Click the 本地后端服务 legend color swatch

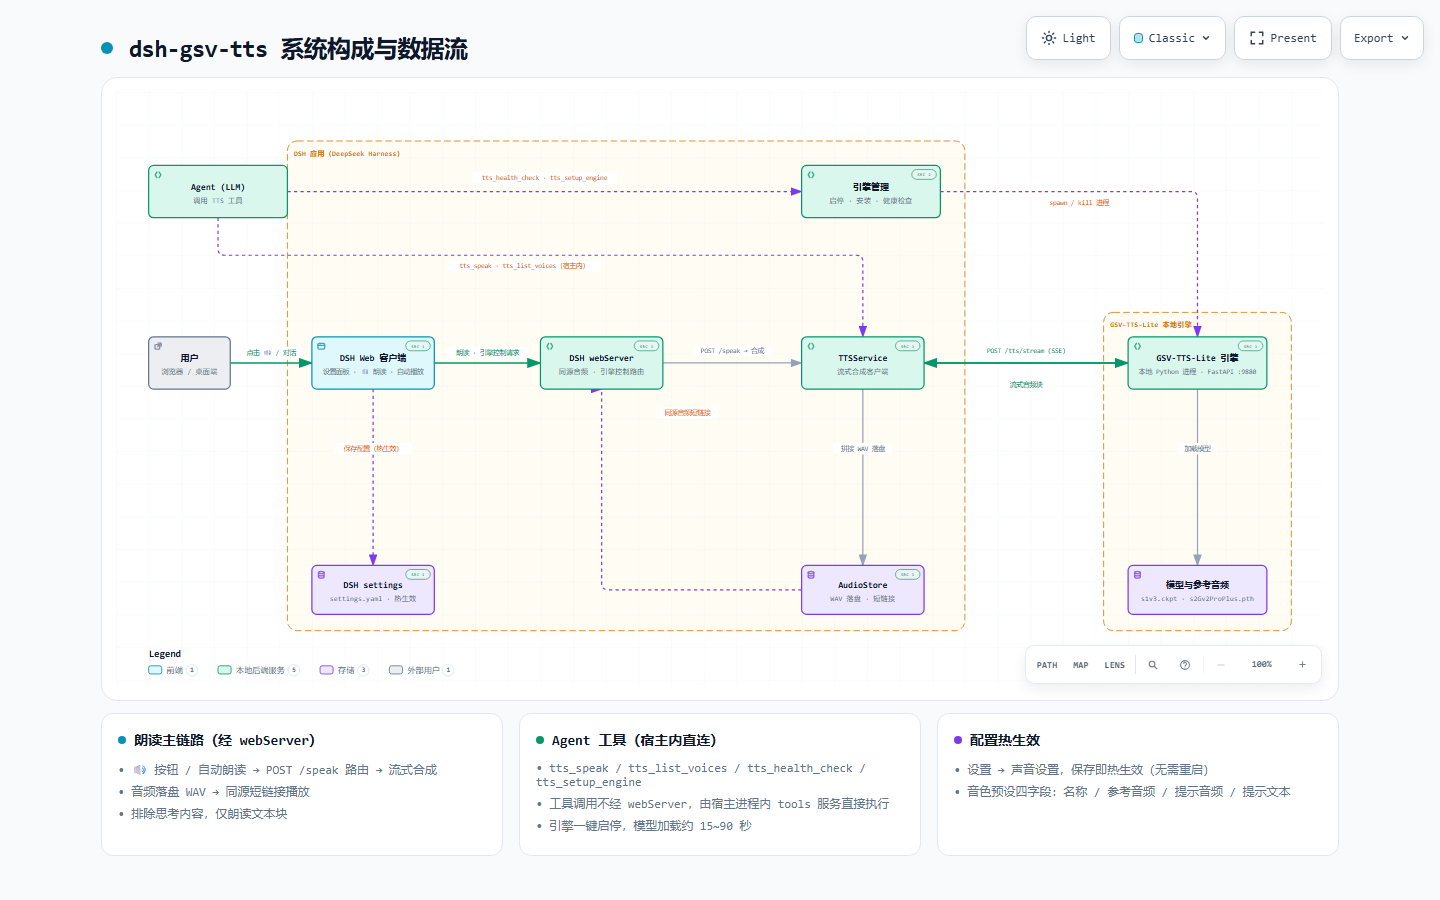(225, 670)
